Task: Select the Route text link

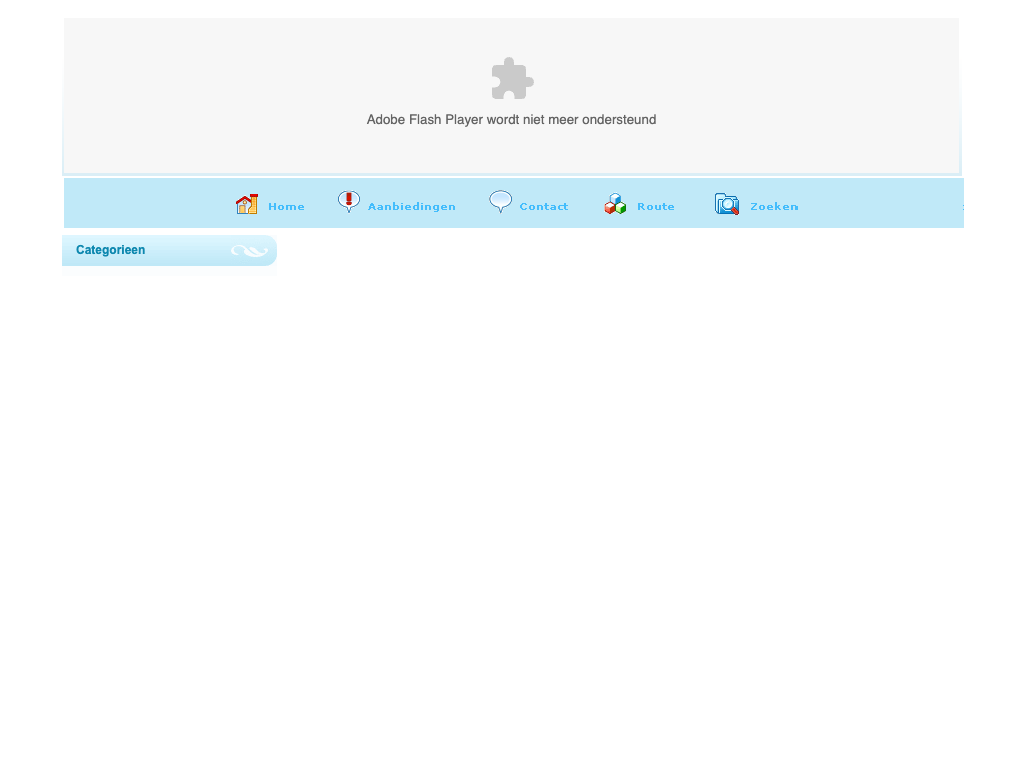Action: [656, 207]
